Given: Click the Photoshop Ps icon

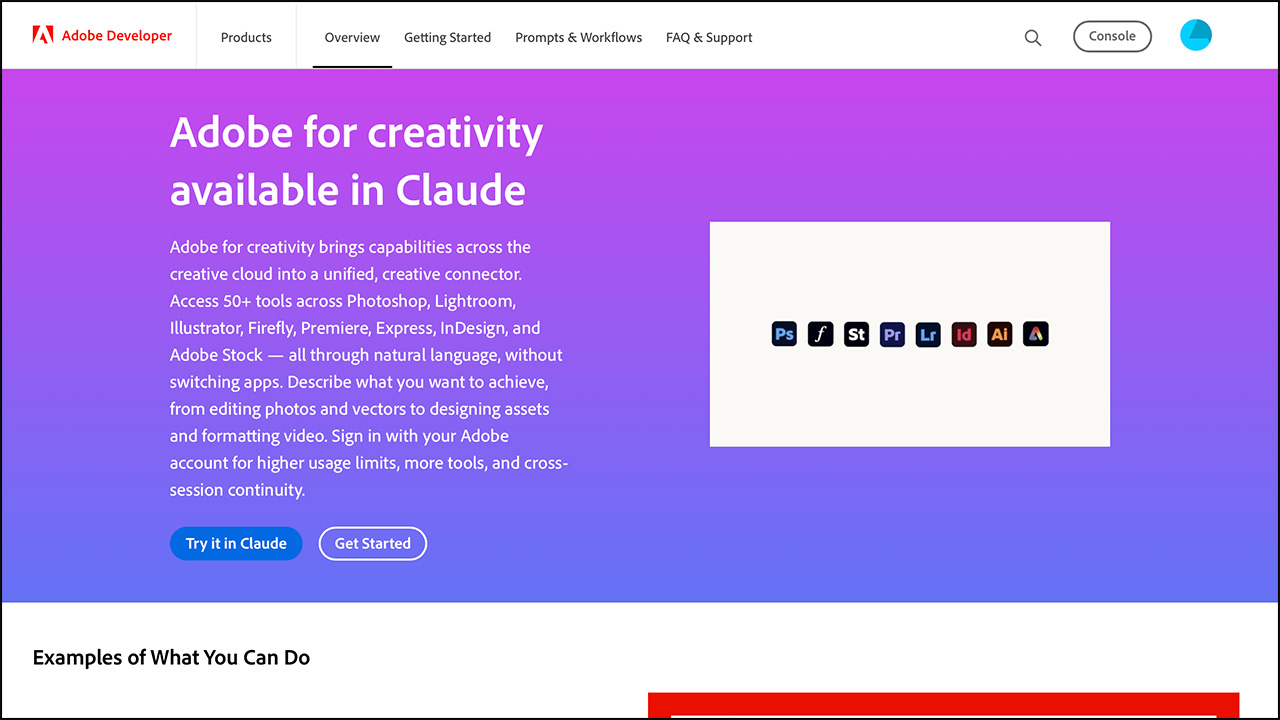Looking at the screenshot, I should 785,334.
